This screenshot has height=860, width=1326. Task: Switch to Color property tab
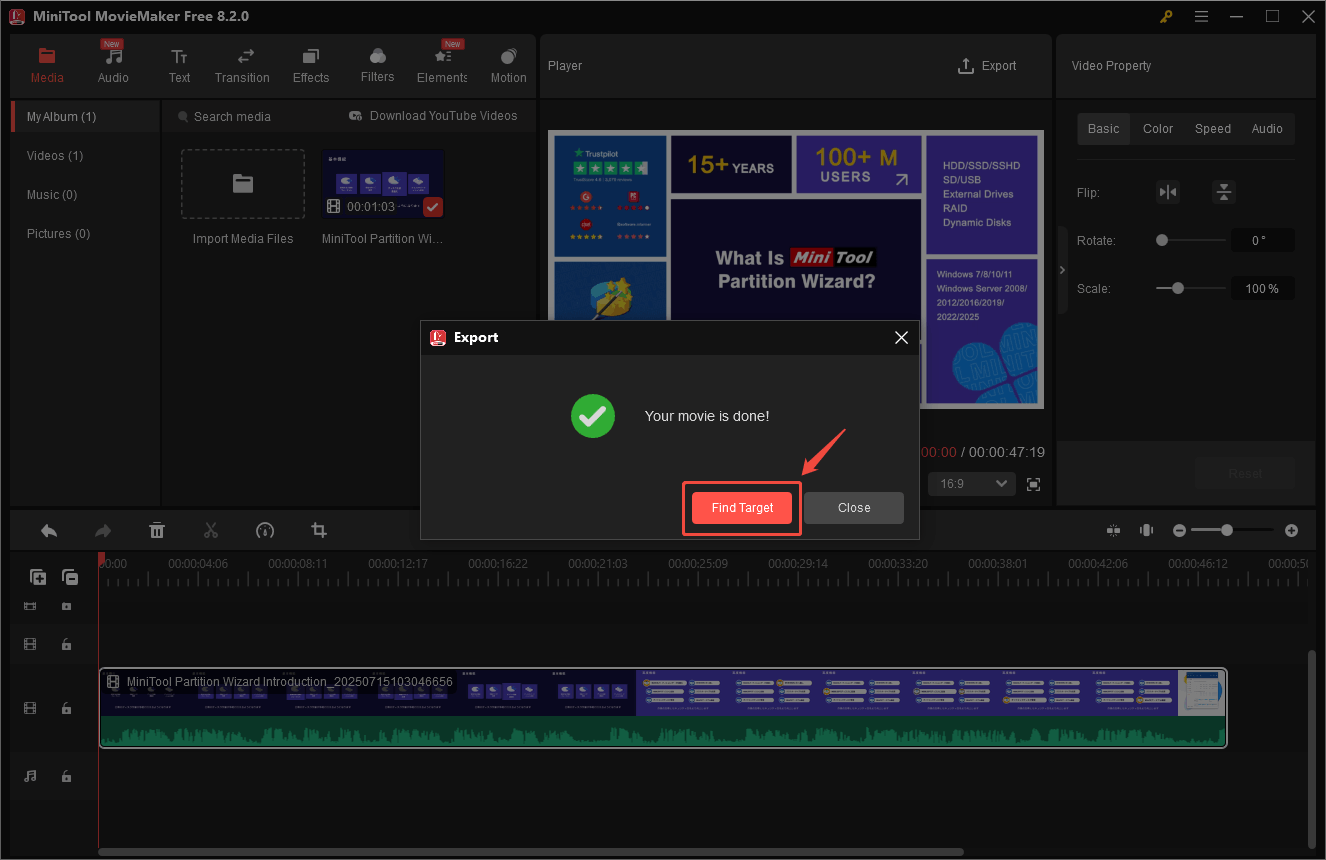click(1158, 129)
